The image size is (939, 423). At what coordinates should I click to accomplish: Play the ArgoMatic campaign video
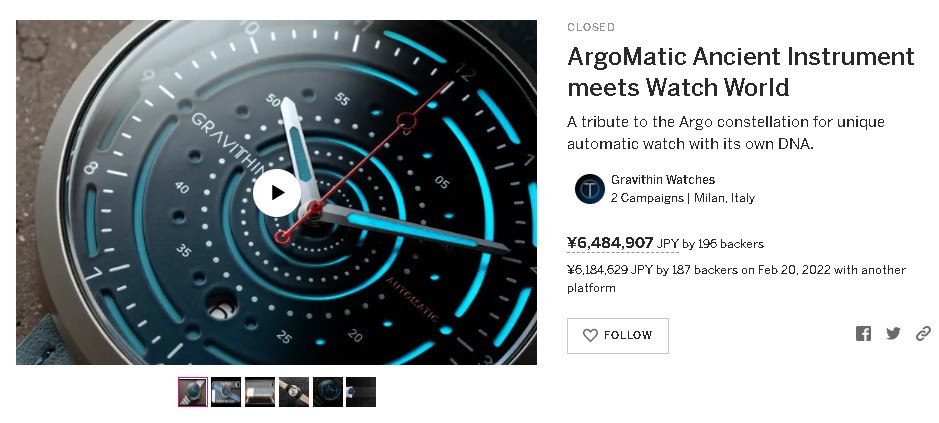point(277,192)
